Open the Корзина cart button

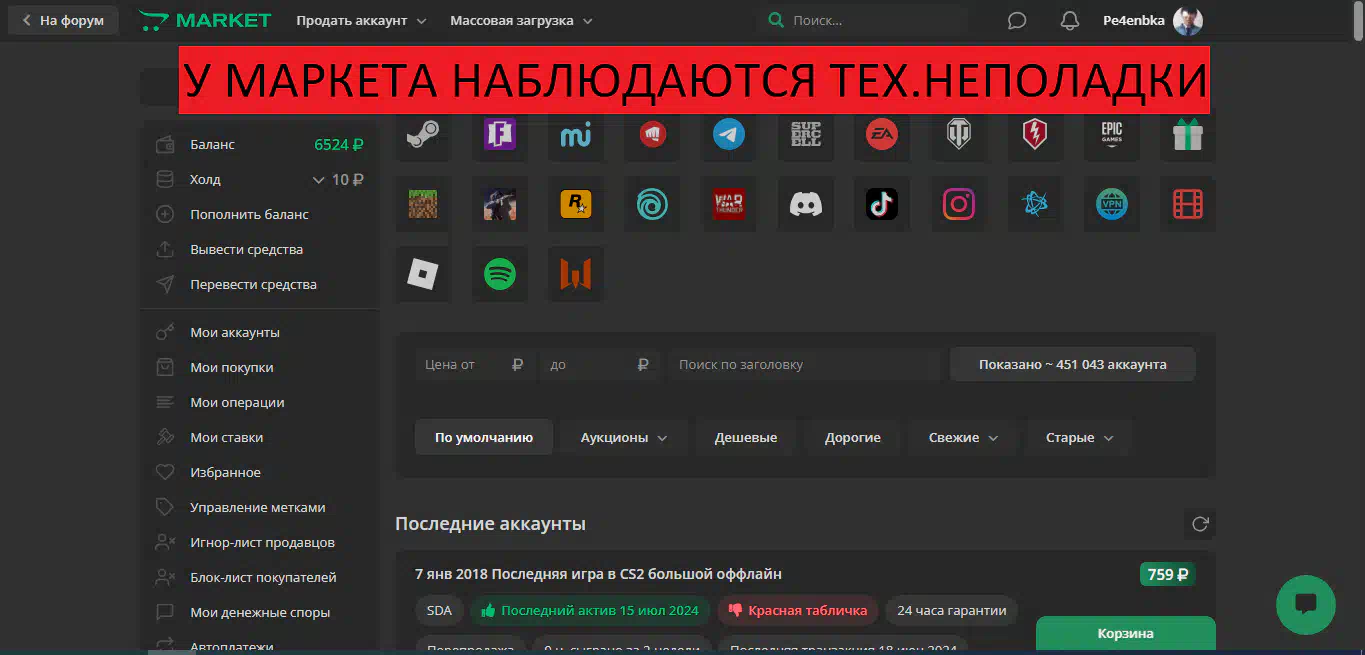(1126, 634)
